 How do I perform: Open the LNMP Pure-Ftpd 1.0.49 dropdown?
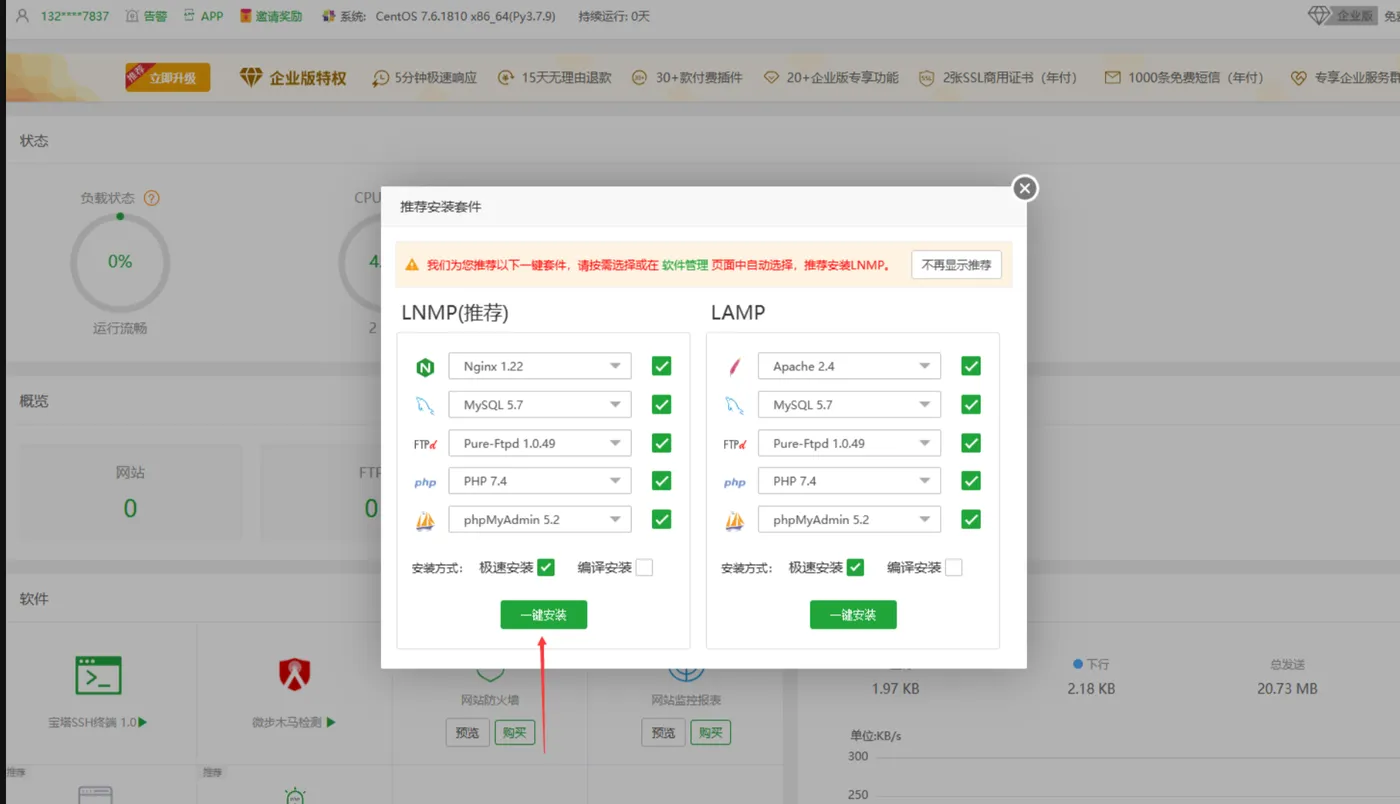coord(540,443)
